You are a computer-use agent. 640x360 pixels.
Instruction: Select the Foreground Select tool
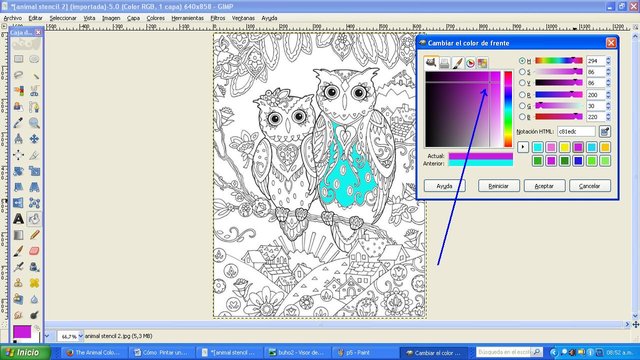click(18, 107)
